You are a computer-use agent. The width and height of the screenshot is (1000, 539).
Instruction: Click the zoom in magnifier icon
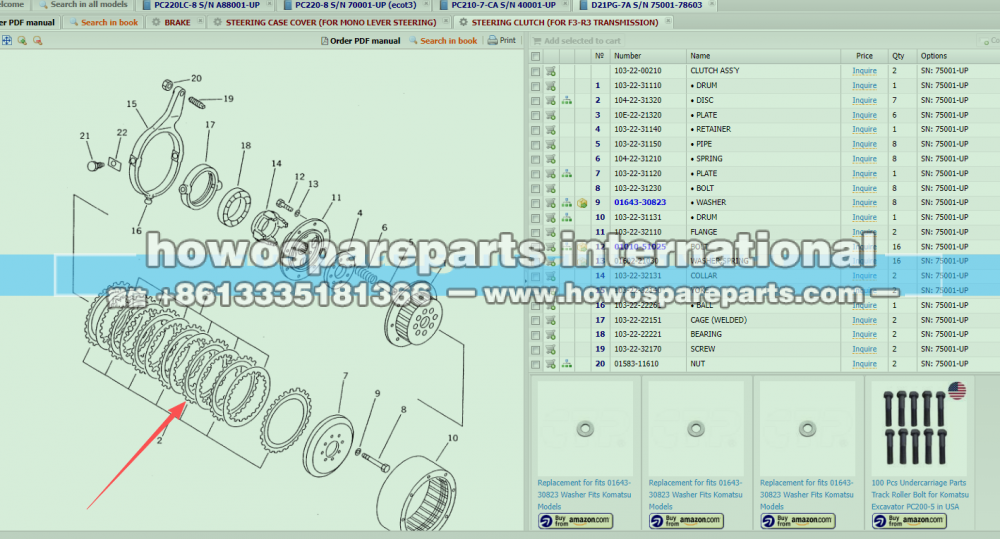pyautogui.click(x=22, y=40)
